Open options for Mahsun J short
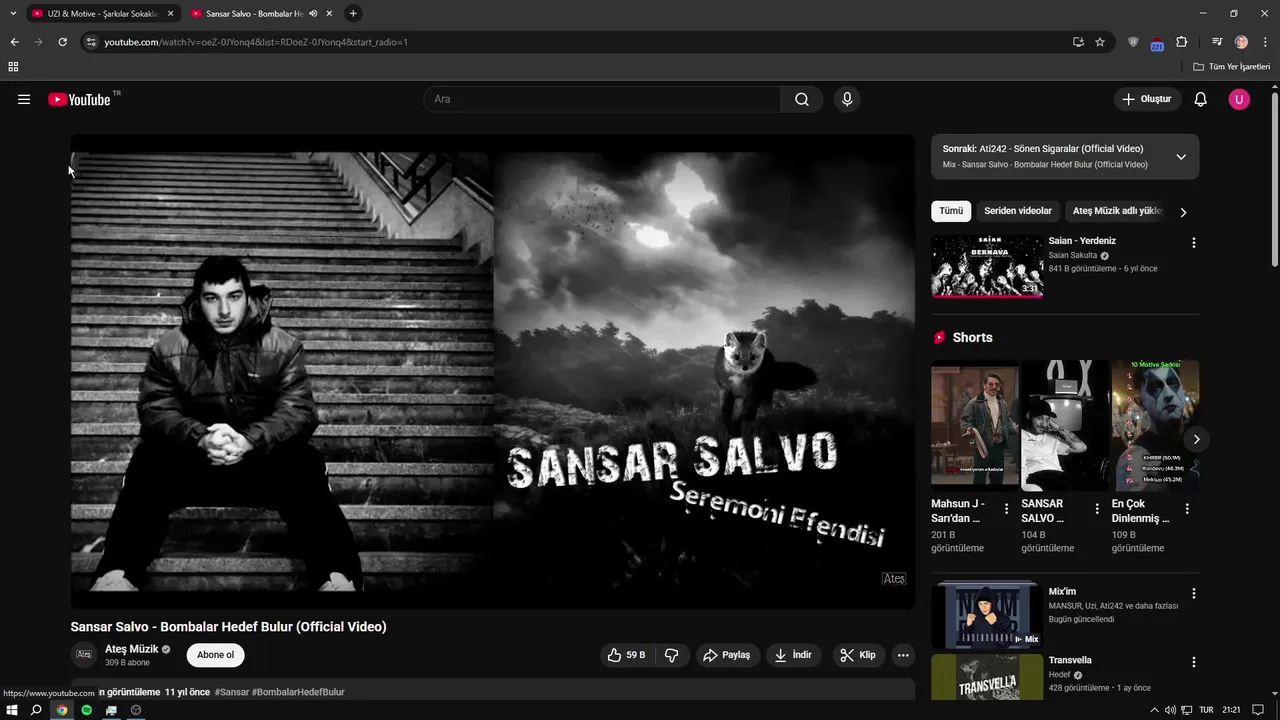 (1007, 509)
